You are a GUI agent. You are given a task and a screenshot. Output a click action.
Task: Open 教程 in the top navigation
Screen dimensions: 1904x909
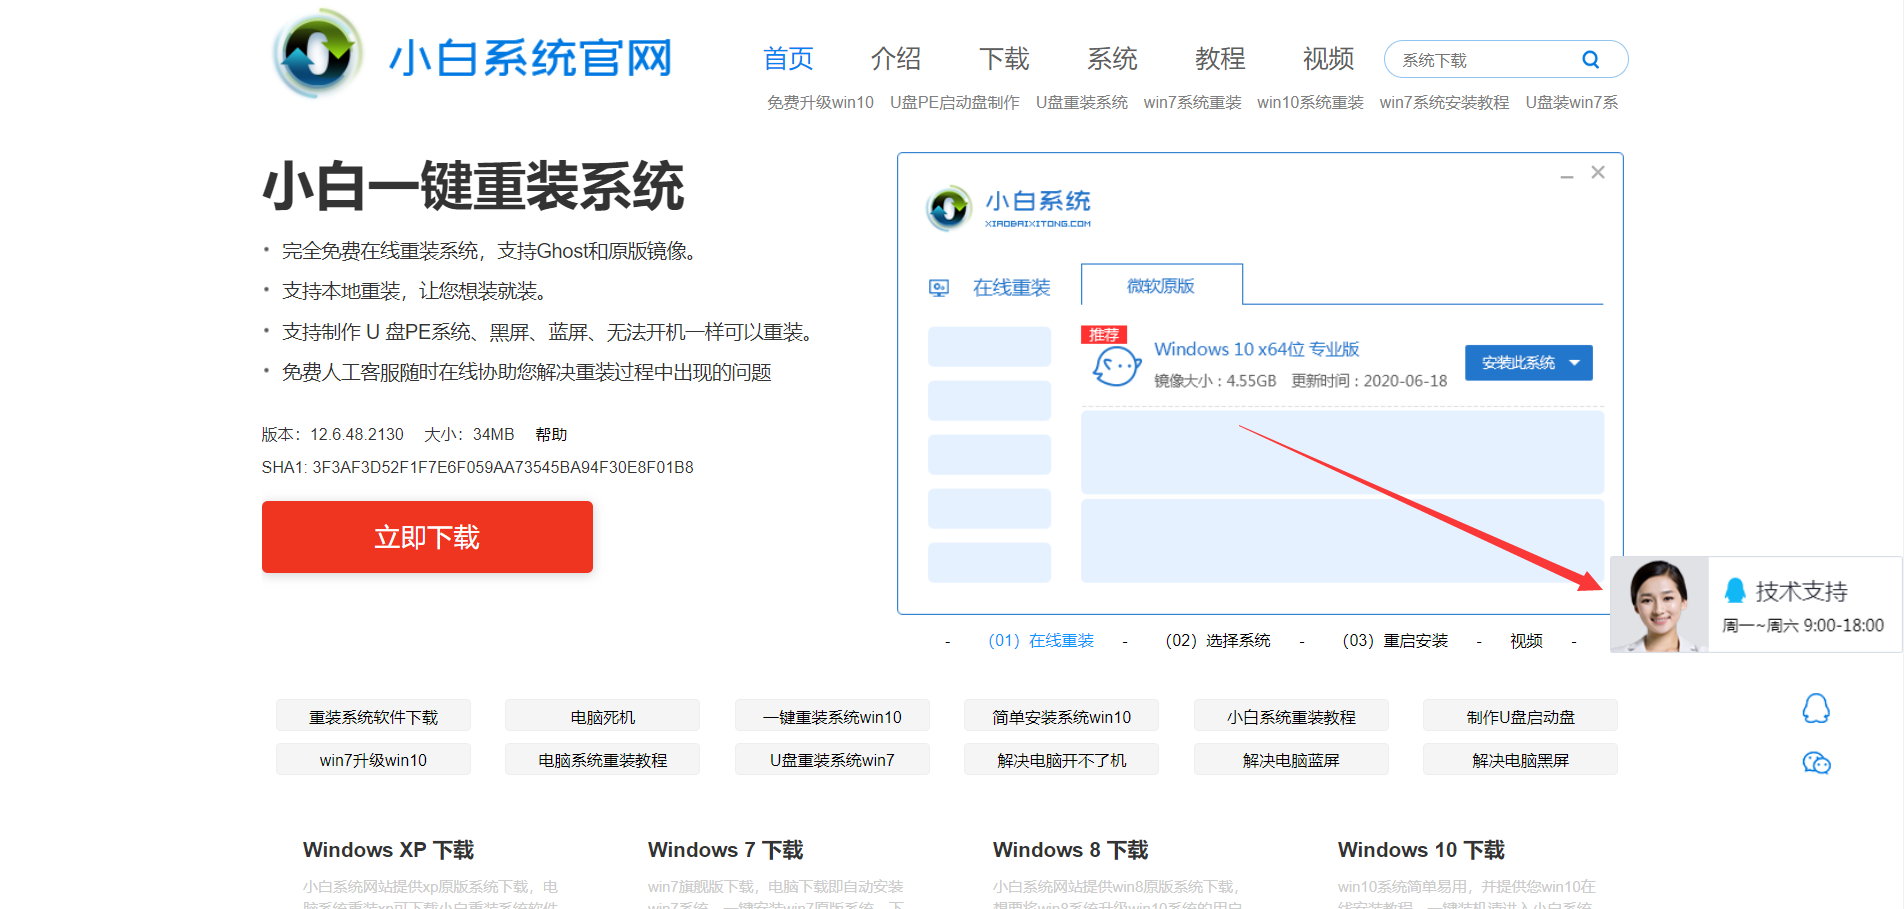1219,60
